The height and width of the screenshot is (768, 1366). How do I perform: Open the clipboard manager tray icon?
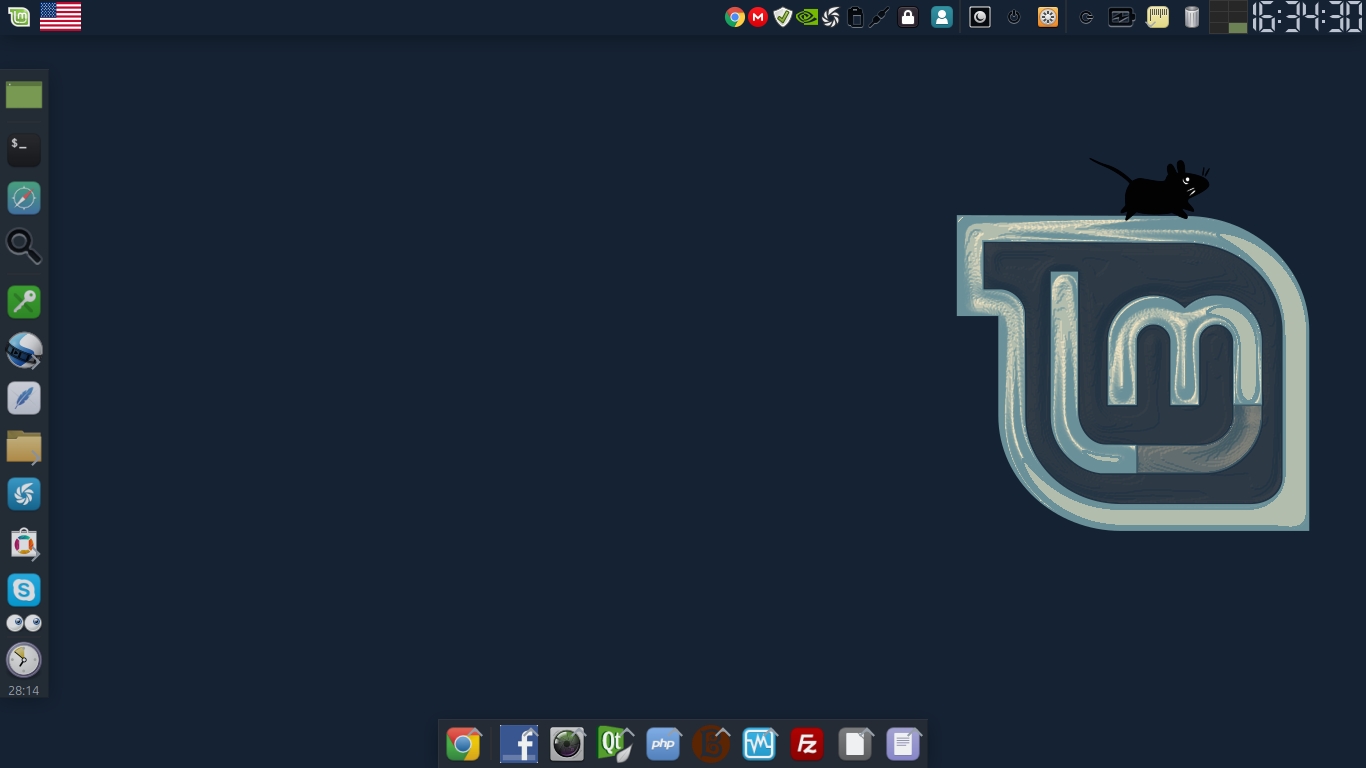click(x=855, y=17)
